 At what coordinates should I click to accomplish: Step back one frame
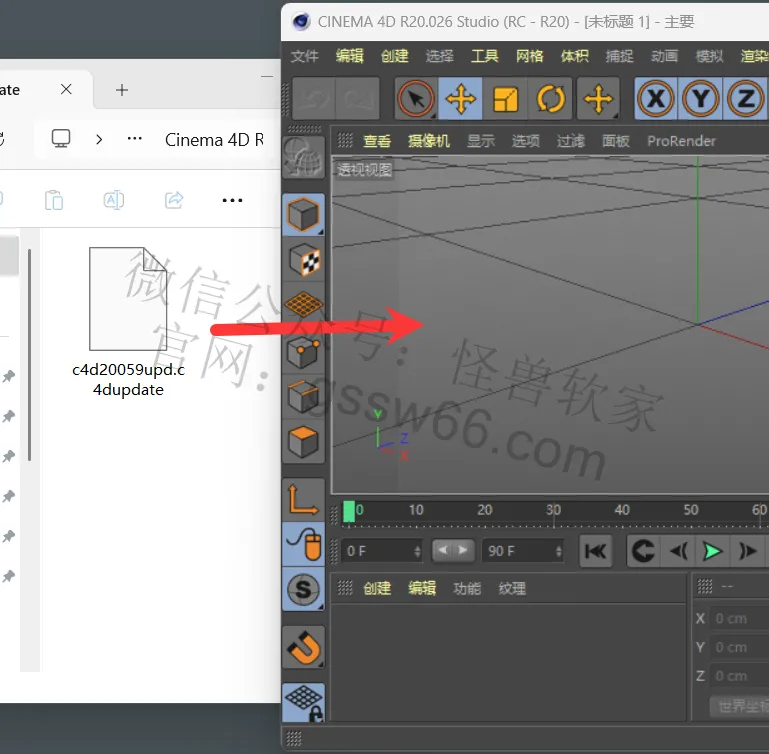click(679, 551)
